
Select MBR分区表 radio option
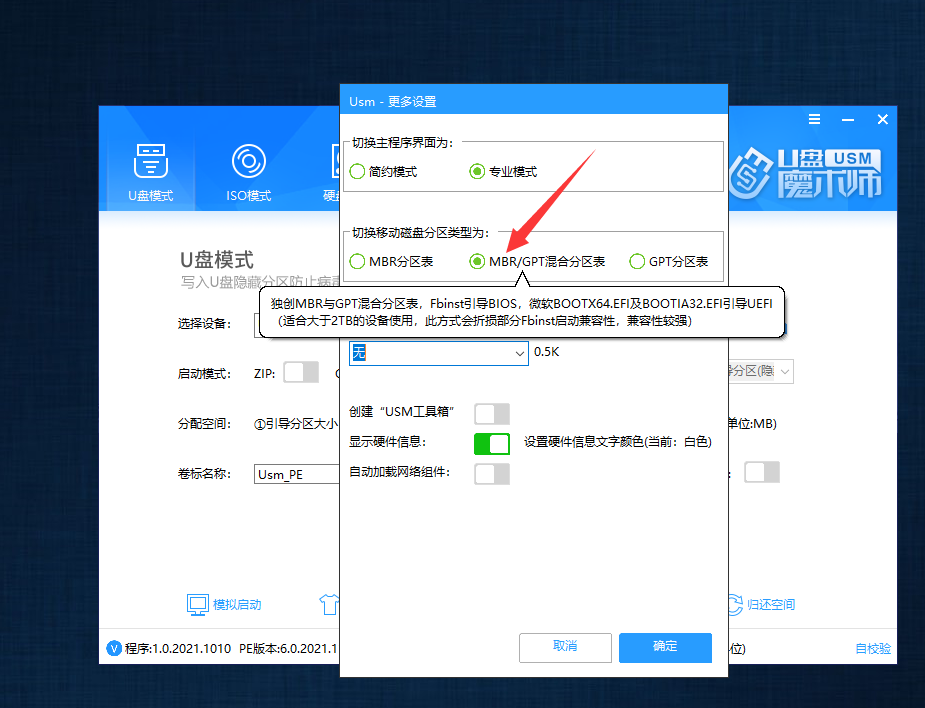[x=357, y=261]
